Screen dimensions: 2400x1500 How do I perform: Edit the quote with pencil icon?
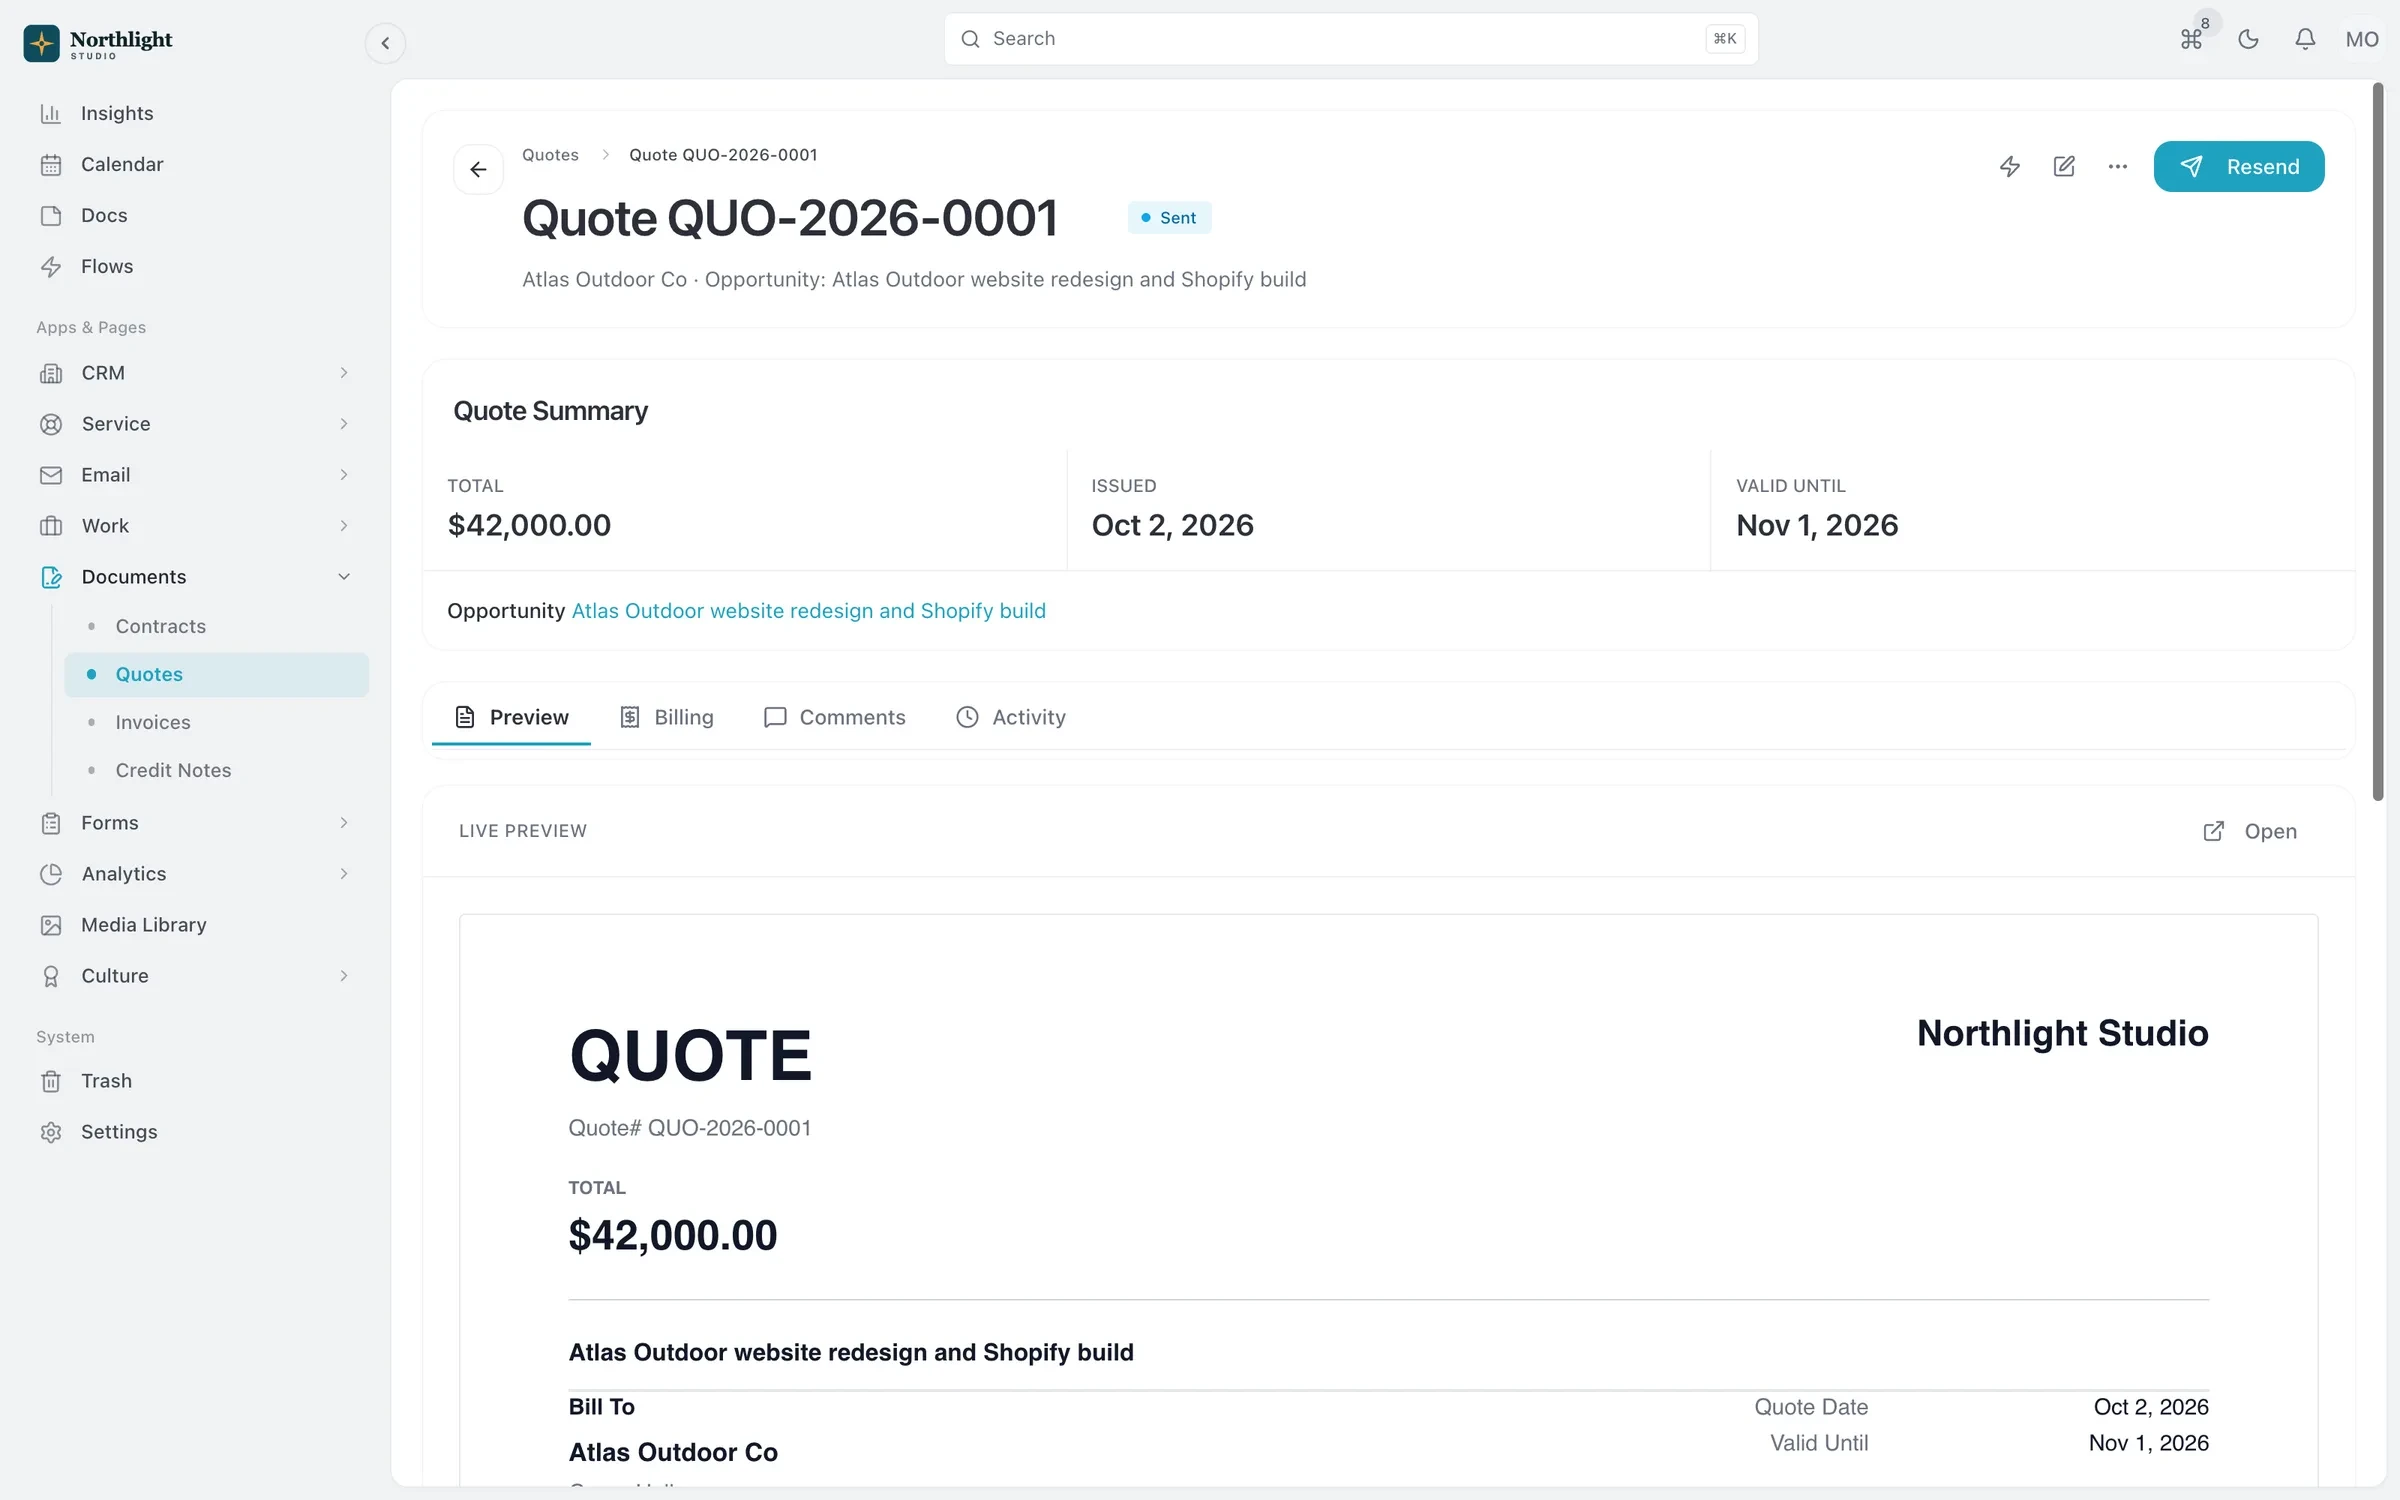[2064, 167]
